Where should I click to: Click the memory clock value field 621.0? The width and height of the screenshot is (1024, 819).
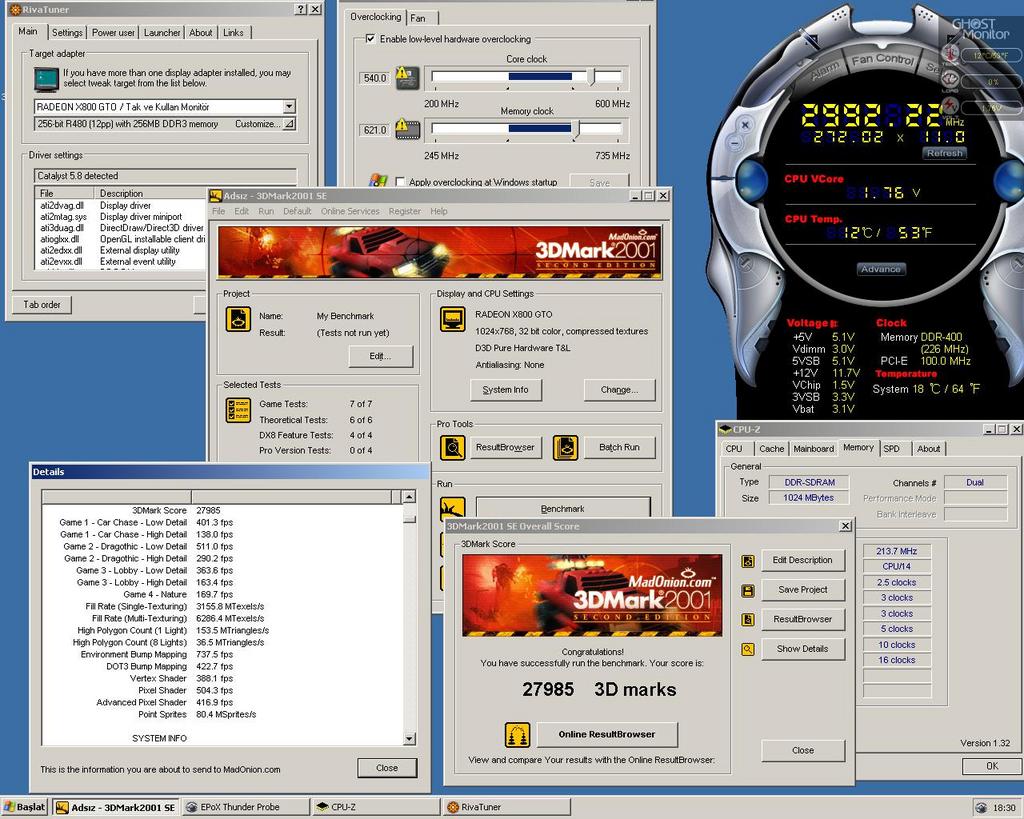[376, 130]
